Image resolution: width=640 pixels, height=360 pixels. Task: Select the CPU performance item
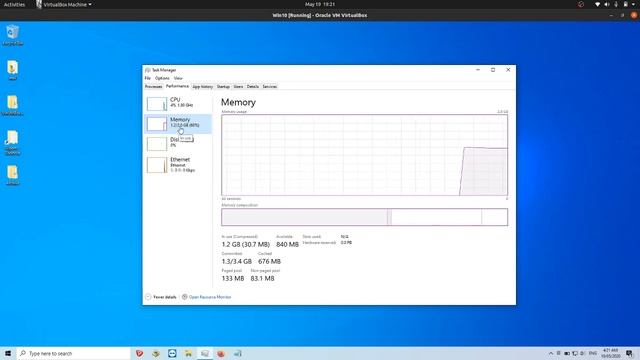178,104
